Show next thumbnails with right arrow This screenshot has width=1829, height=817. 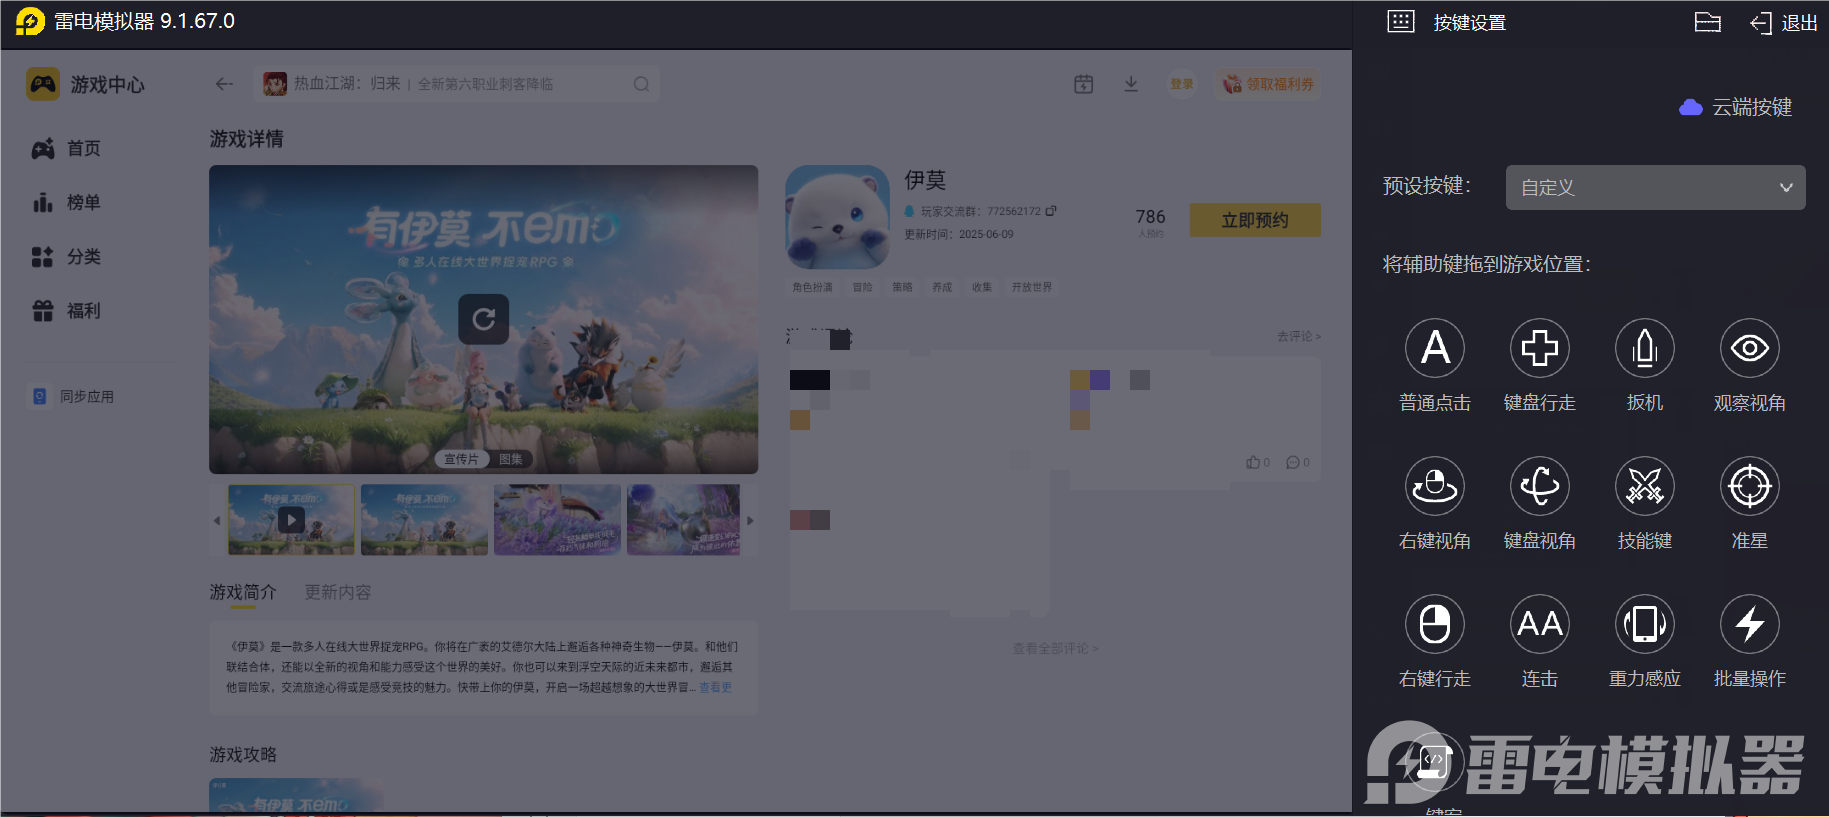tap(750, 520)
